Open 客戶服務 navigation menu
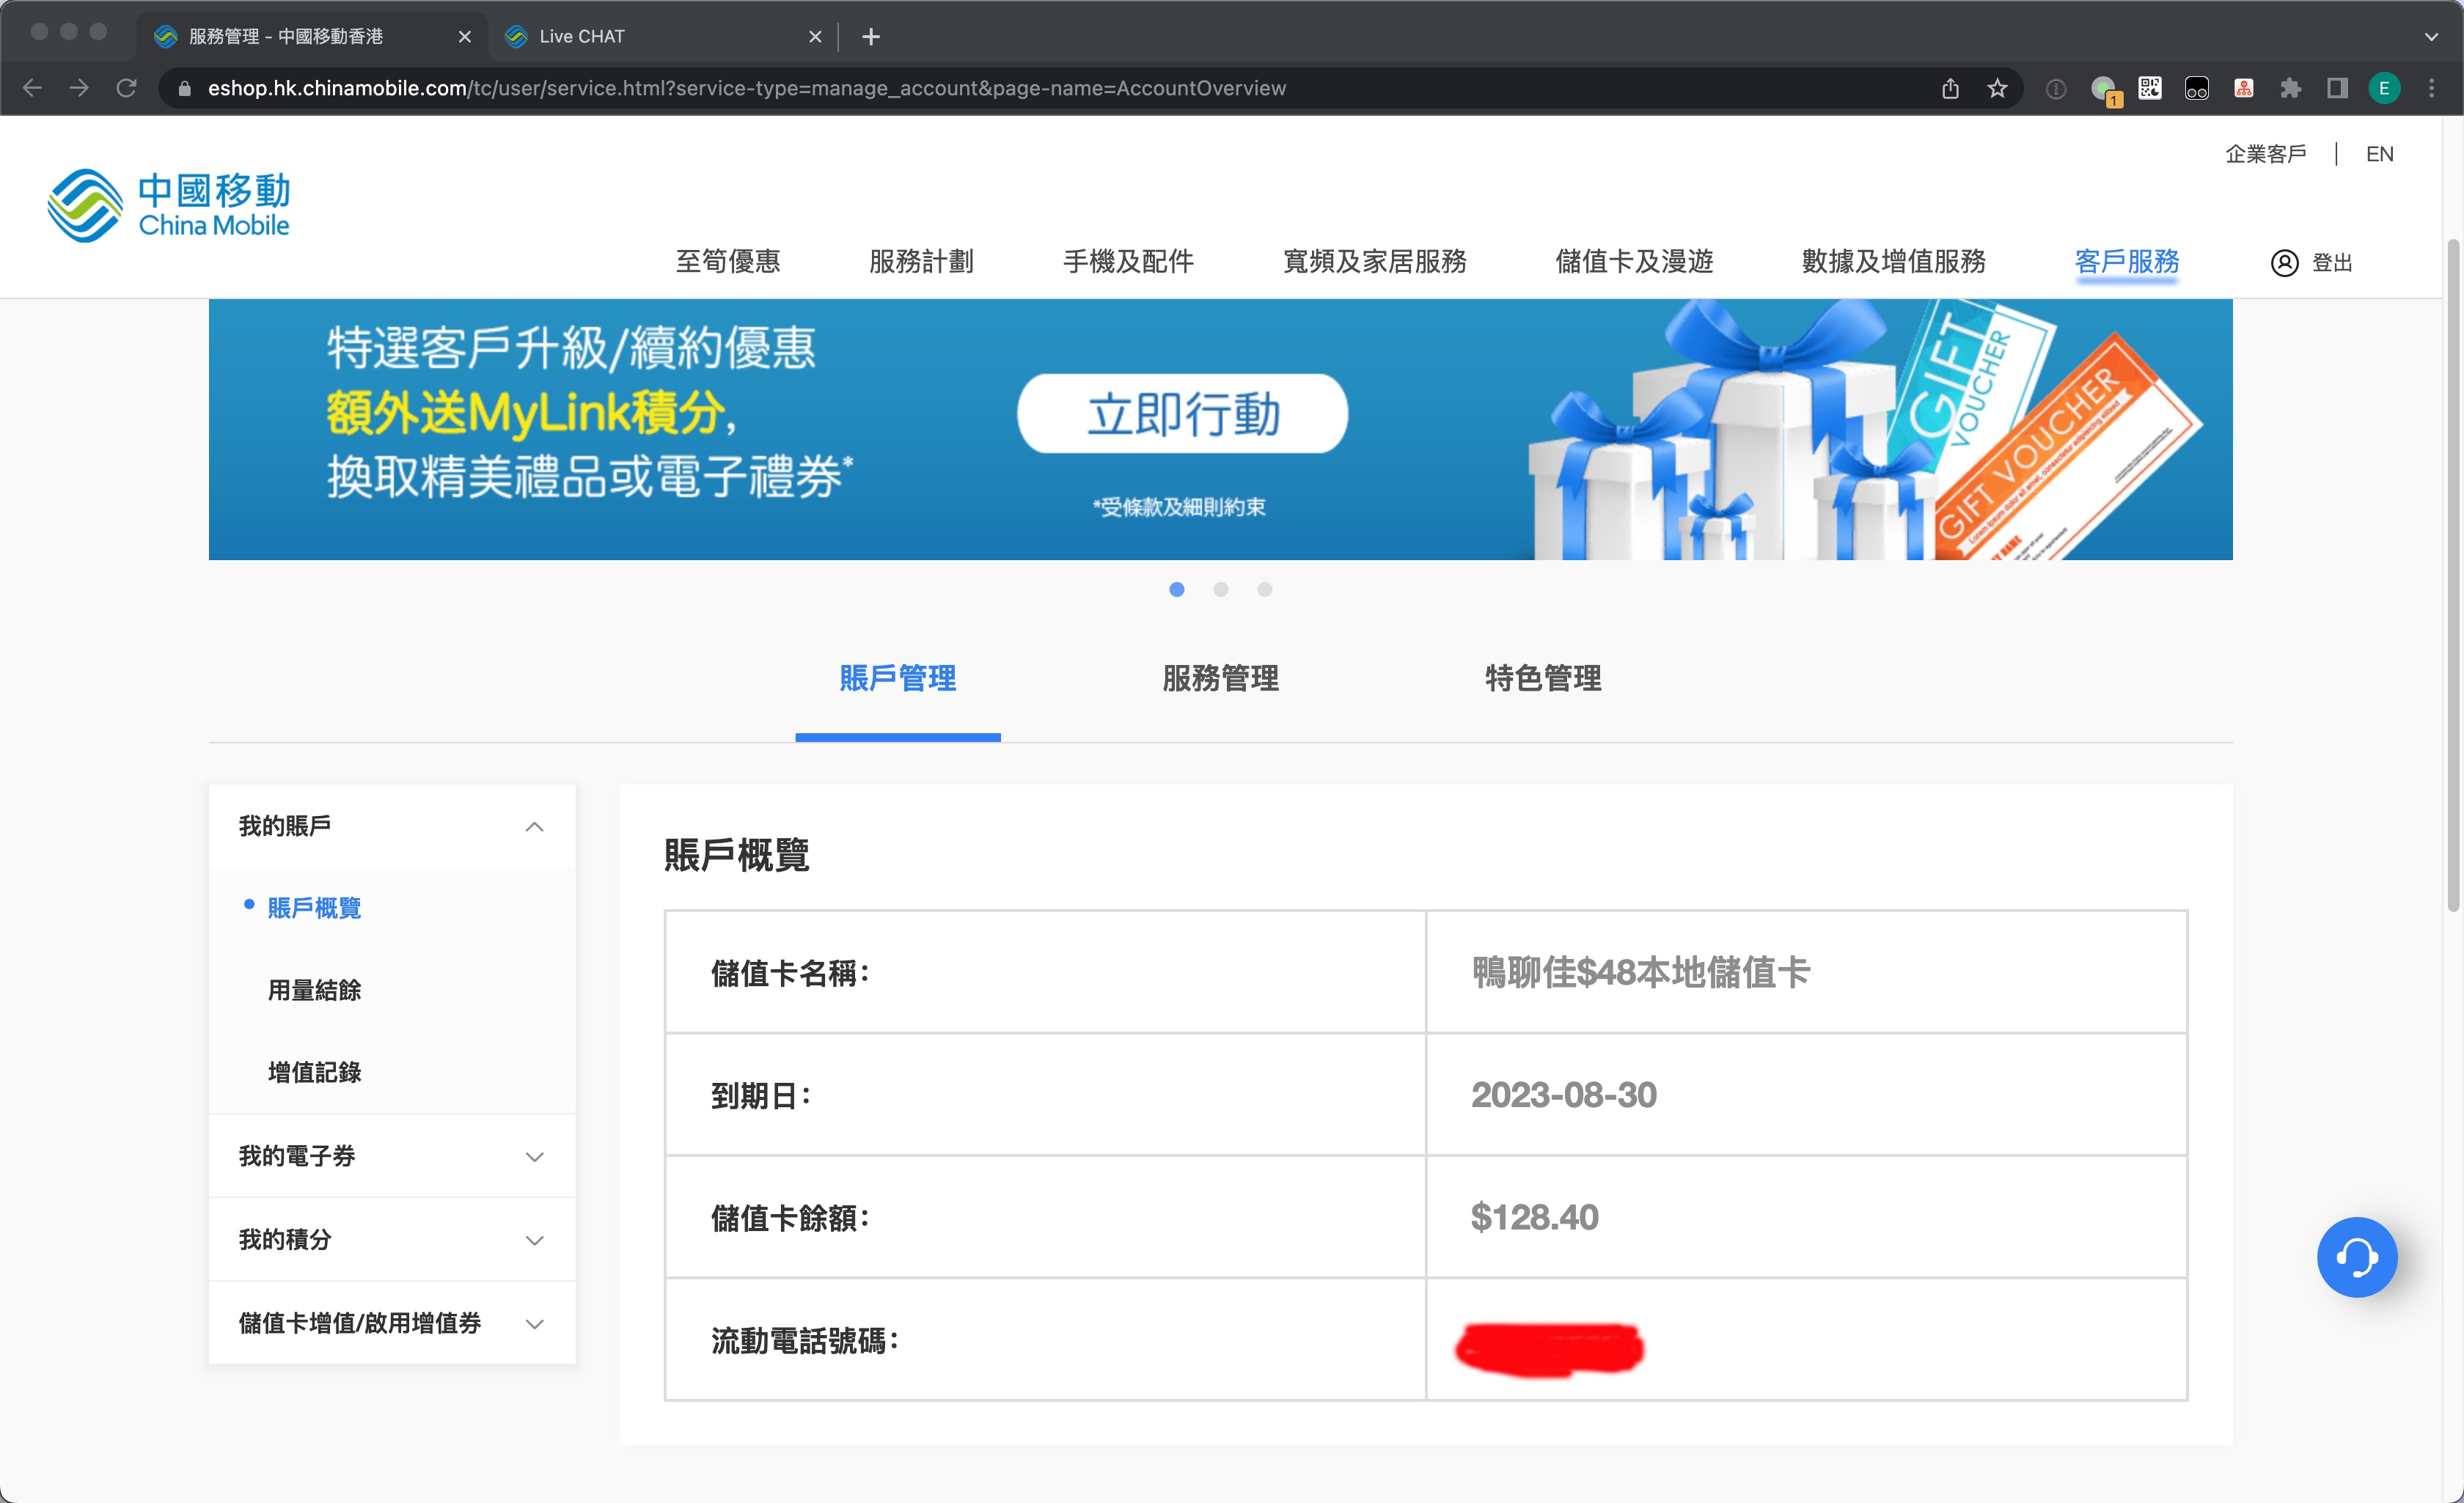The width and height of the screenshot is (2464, 1503). pyautogui.click(x=2127, y=262)
